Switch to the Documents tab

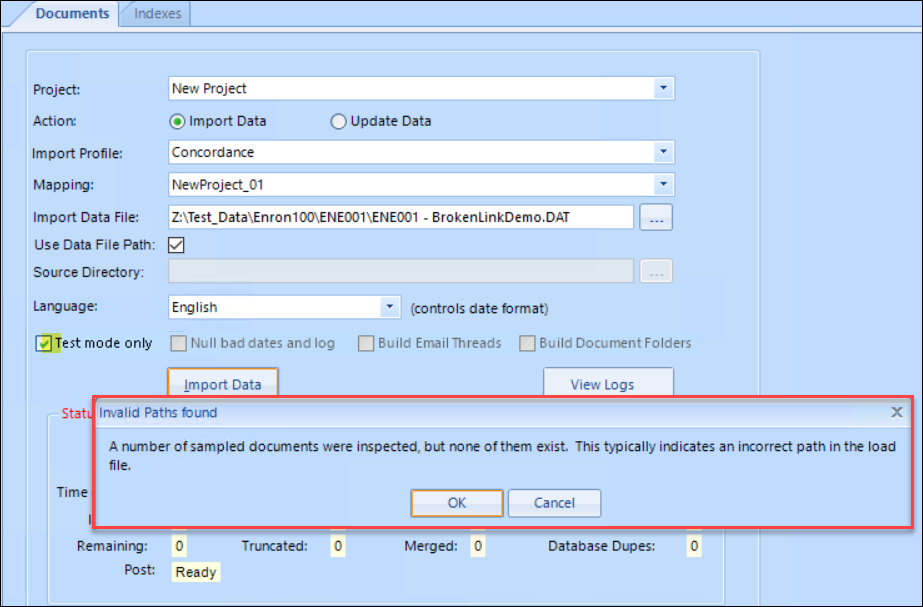click(70, 13)
